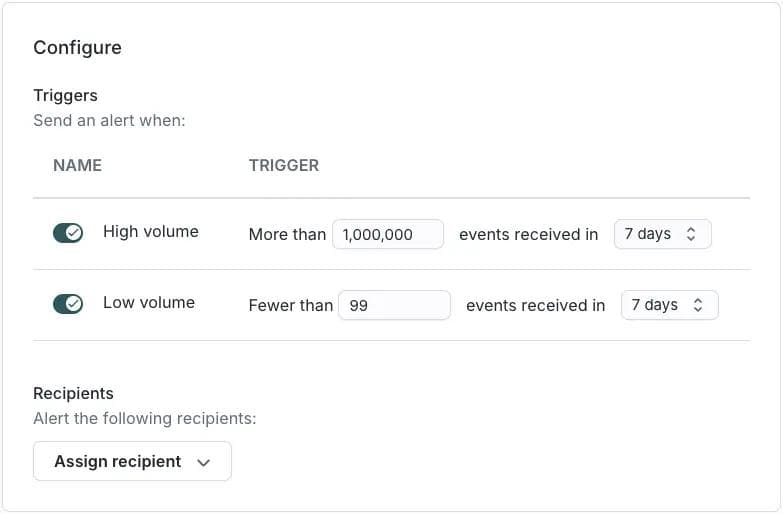Click the Fewer than 99 input field
This screenshot has height=514, width=783.
pyautogui.click(x=394, y=305)
